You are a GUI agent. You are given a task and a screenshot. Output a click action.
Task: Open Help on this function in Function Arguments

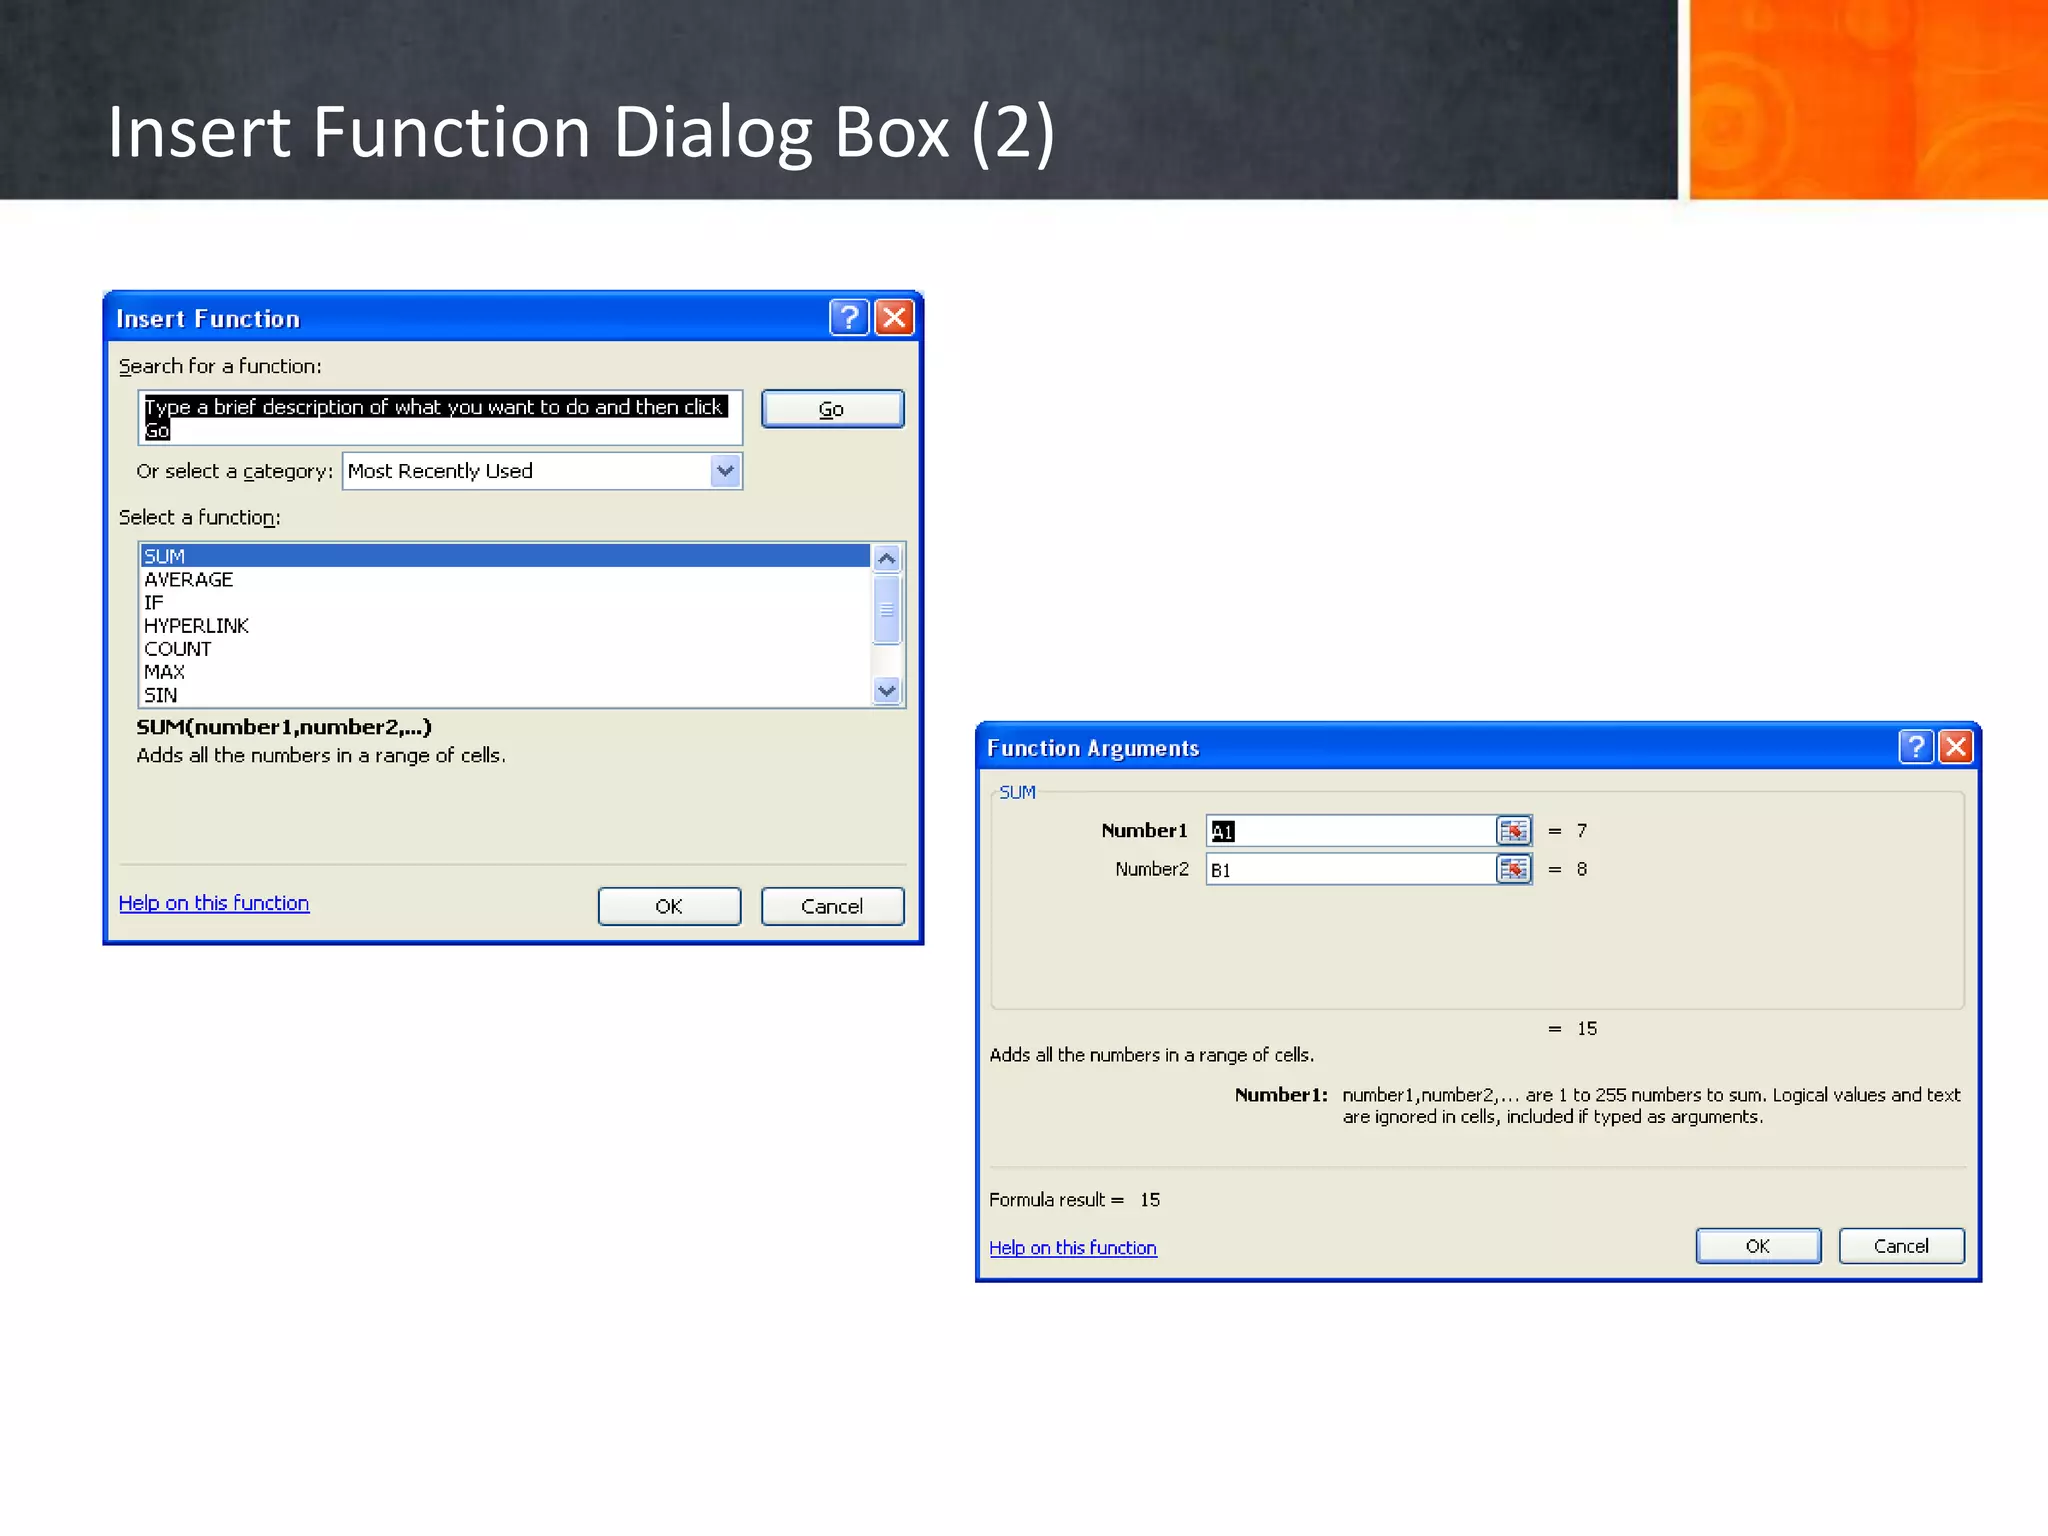click(x=1072, y=1248)
